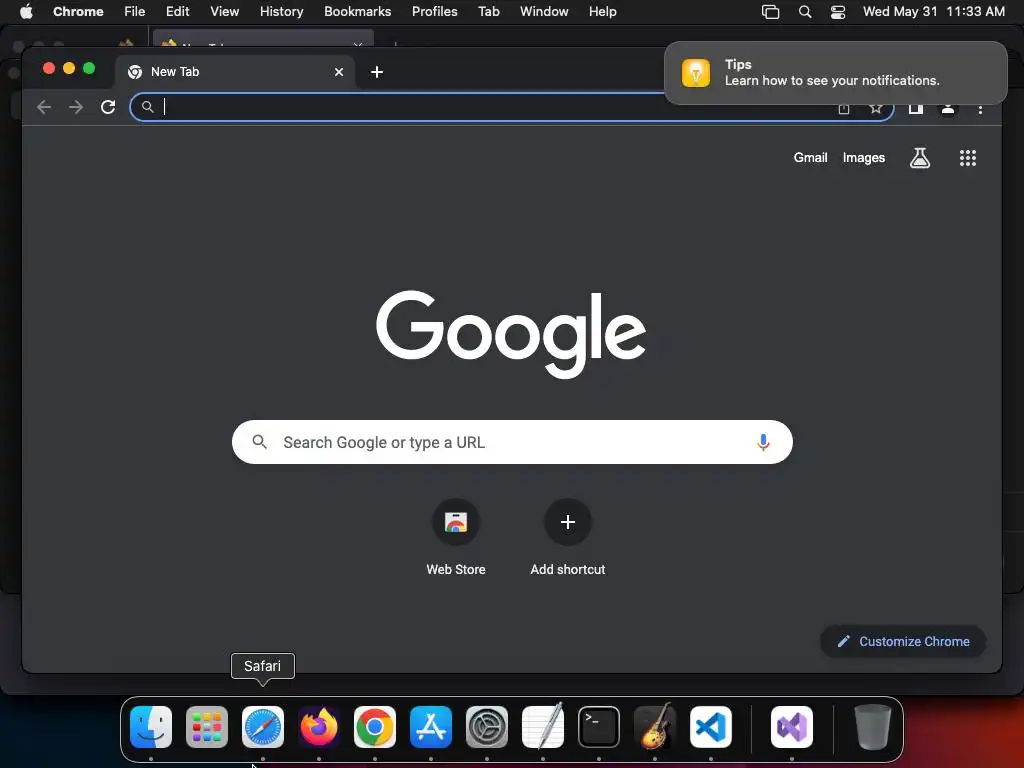Open the Window menu

coord(544,11)
